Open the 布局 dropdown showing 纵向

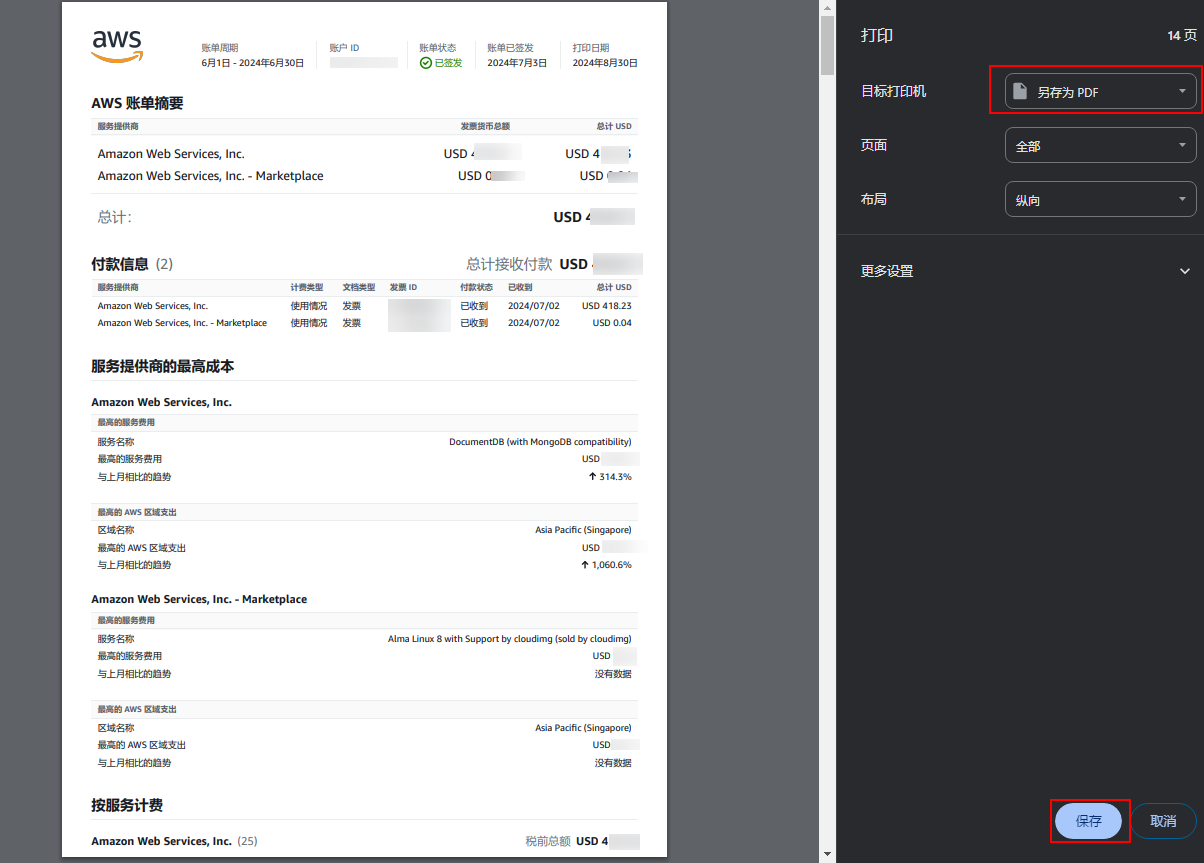(x=1100, y=200)
